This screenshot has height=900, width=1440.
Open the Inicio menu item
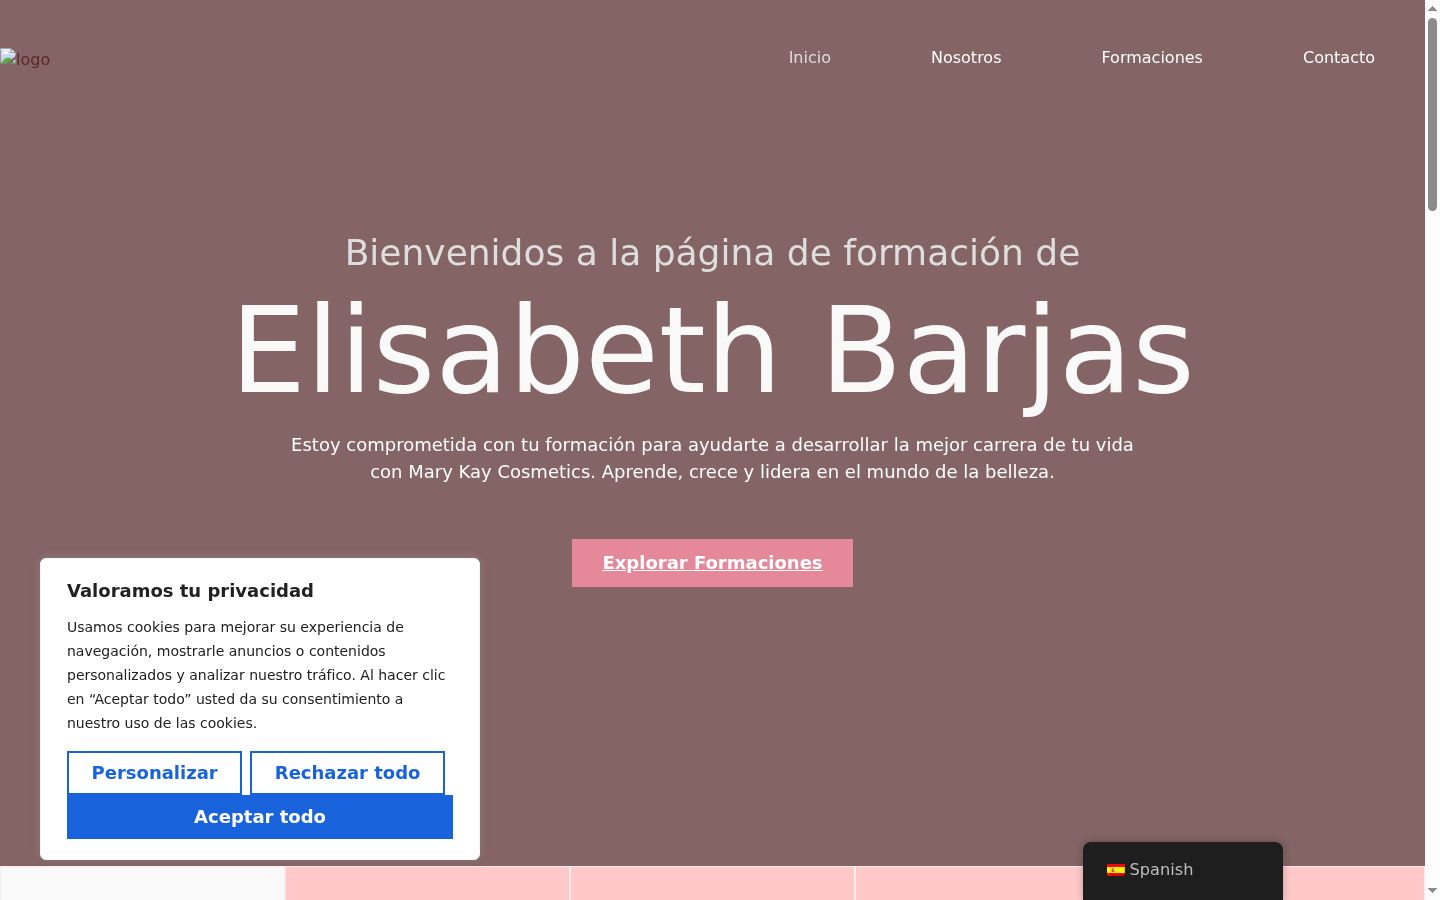coord(809,58)
